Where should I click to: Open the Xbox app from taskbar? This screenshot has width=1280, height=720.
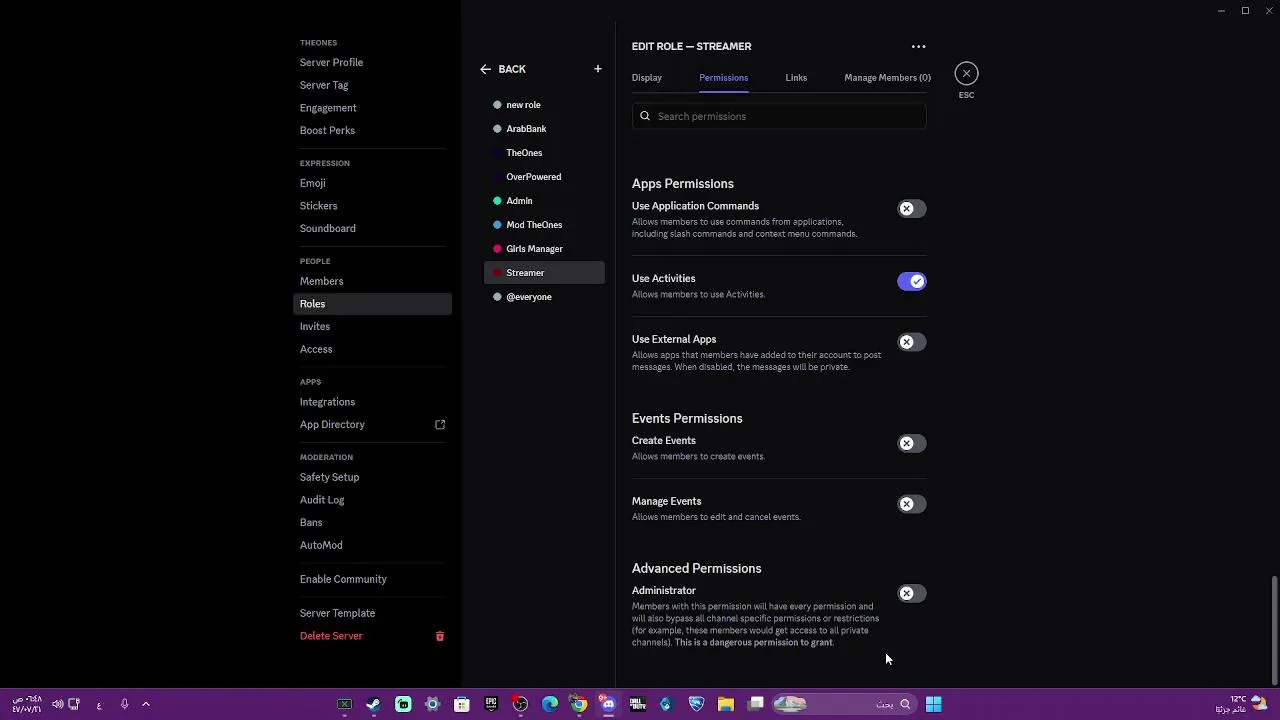(344, 704)
